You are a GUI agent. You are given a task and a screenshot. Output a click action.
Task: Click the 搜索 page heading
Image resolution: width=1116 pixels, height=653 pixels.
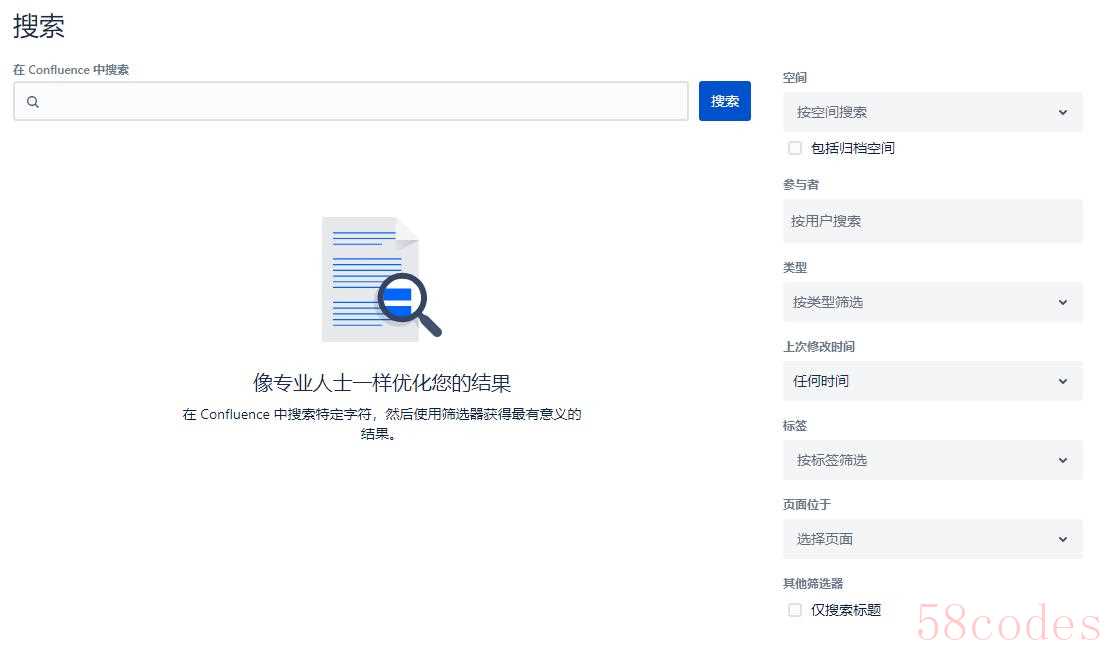(38, 26)
